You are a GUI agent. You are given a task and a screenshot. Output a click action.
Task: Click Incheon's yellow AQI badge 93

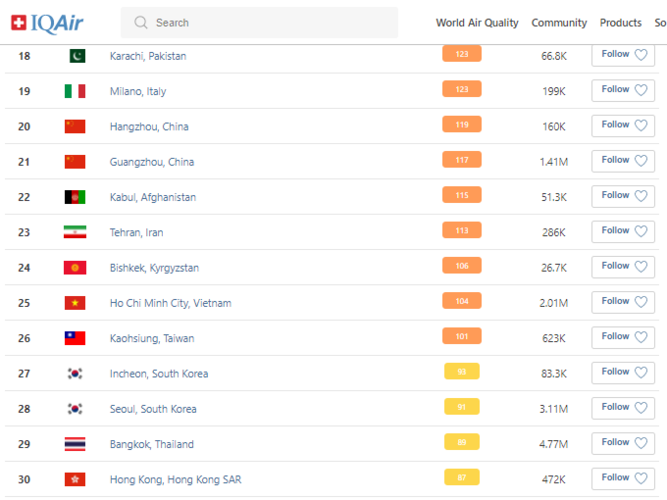pyautogui.click(x=461, y=372)
